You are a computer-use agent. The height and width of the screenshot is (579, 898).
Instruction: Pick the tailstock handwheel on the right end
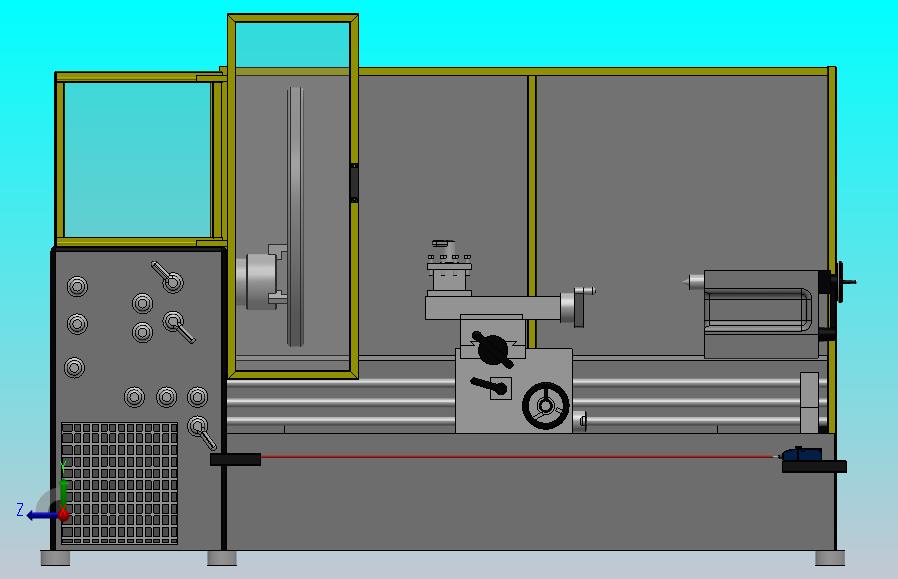point(841,282)
